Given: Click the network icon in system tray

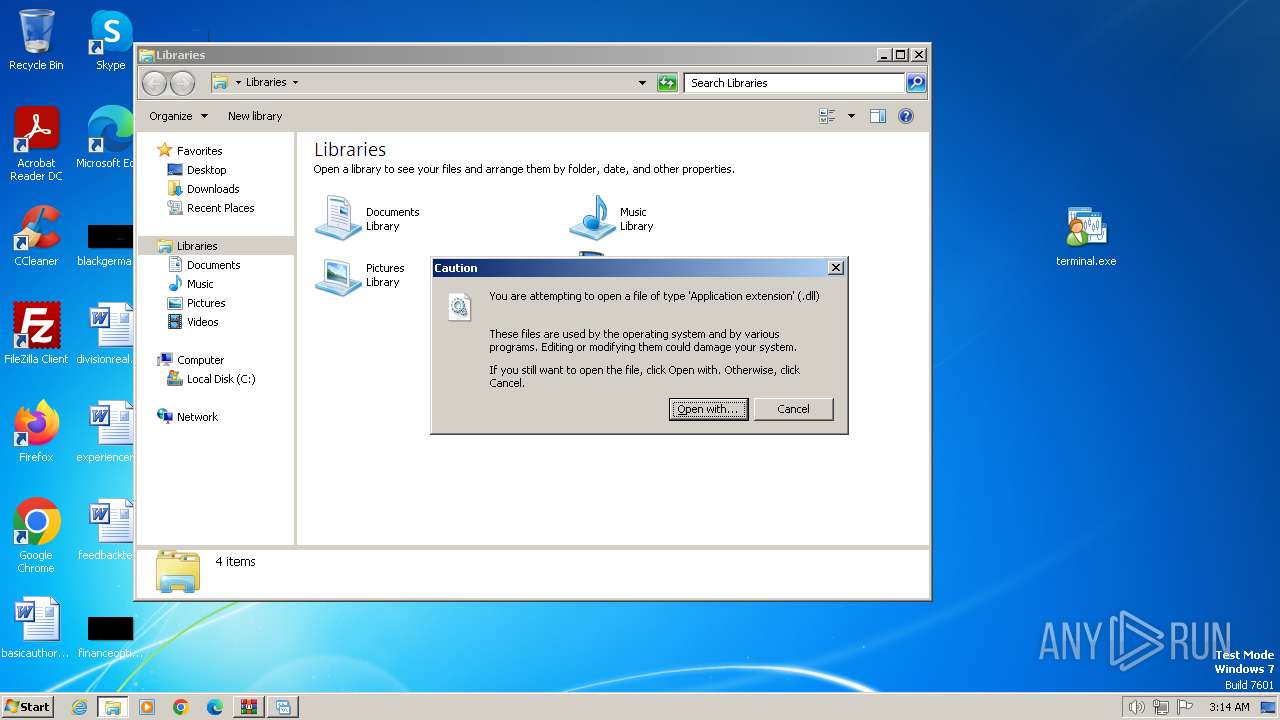Looking at the screenshot, I should 1161,707.
